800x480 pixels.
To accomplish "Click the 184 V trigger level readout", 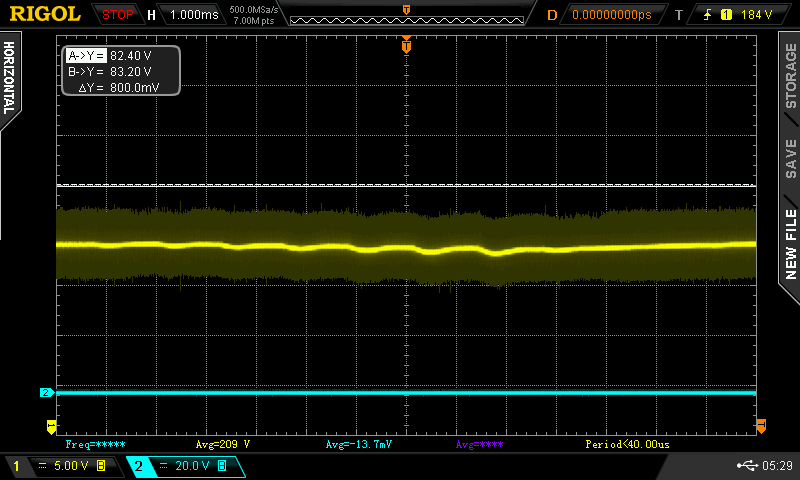I will [757, 15].
